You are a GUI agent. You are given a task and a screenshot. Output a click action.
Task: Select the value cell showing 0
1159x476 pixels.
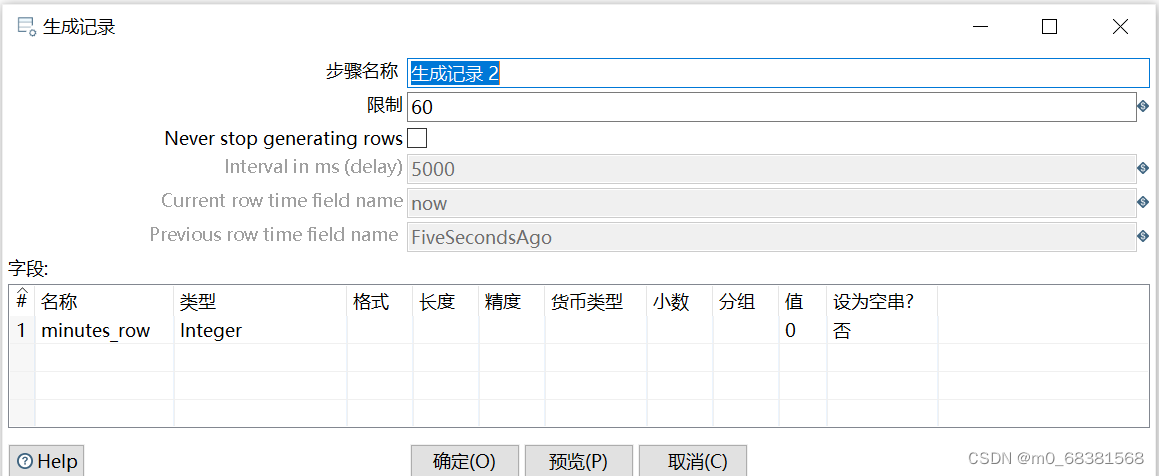coord(803,330)
